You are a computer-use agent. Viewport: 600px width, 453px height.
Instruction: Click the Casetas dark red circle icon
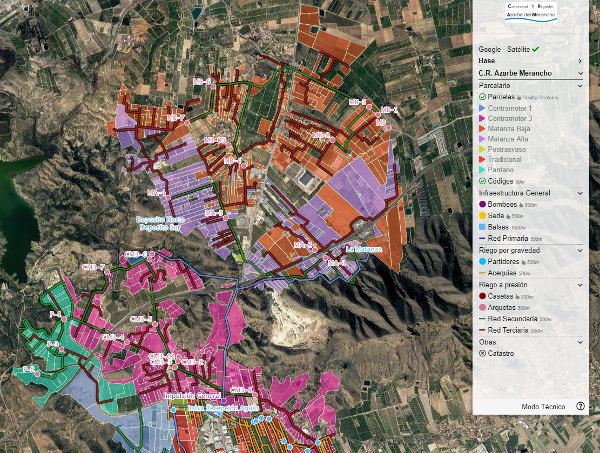tap(483, 296)
